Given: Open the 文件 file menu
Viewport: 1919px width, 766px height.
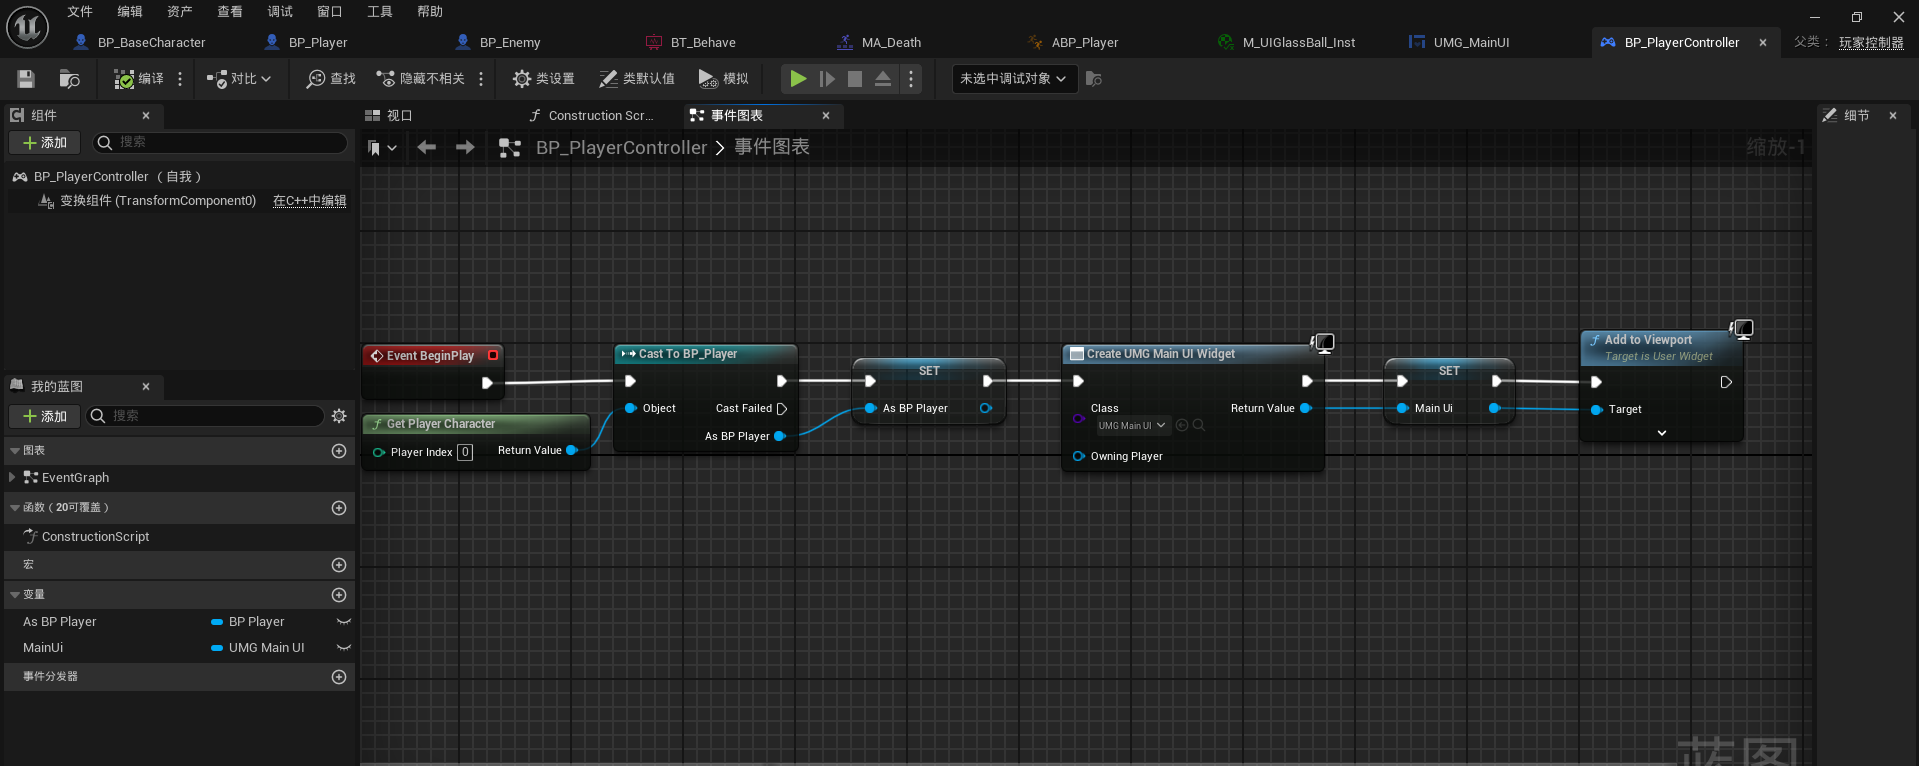Looking at the screenshot, I should (x=80, y=12).
